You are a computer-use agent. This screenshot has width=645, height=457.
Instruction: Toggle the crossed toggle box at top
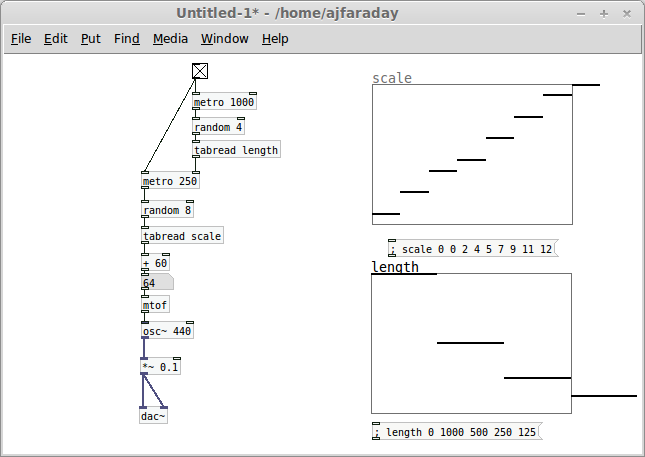coord(200,71)
